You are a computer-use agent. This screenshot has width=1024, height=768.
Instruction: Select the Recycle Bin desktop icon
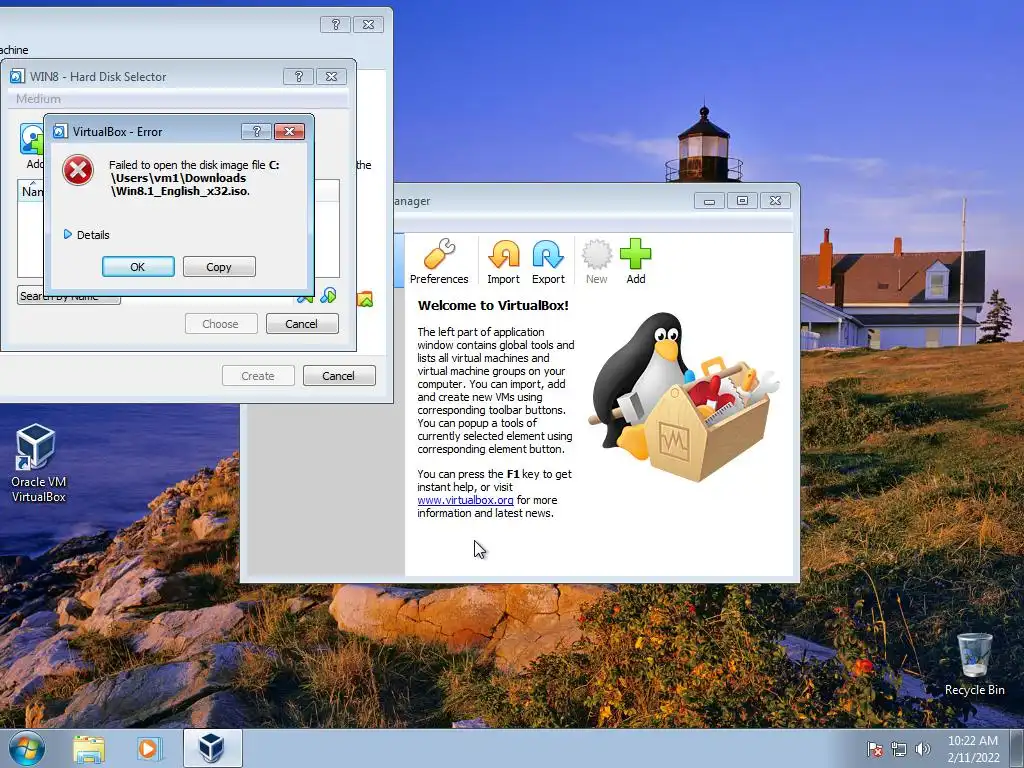[x=974, y=664]
